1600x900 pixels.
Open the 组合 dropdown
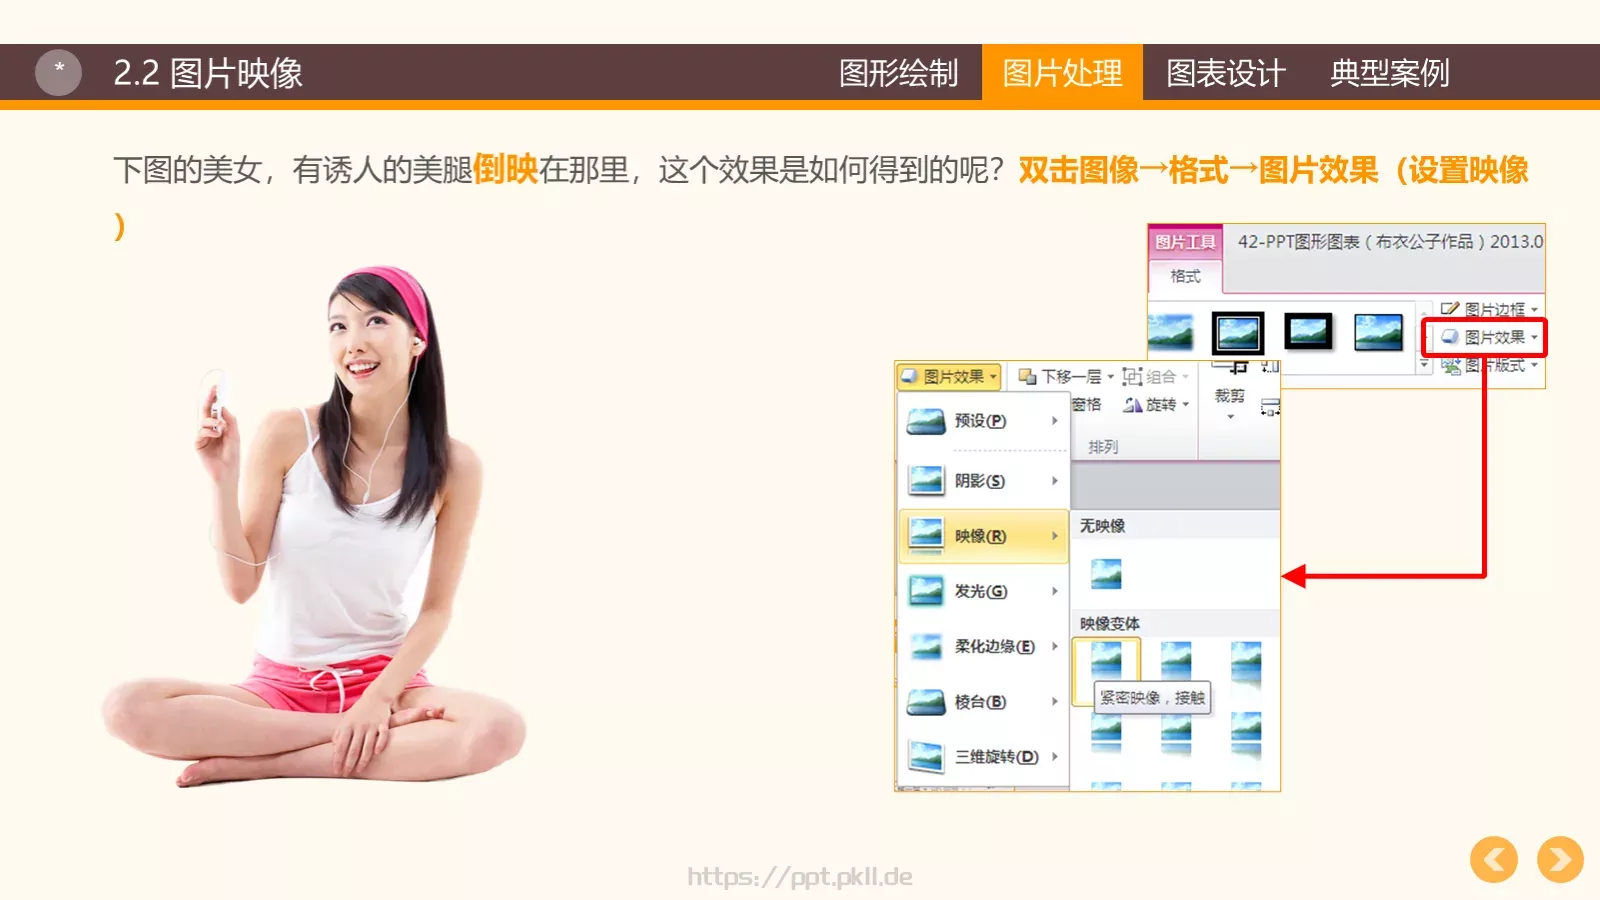point(1155,376)
